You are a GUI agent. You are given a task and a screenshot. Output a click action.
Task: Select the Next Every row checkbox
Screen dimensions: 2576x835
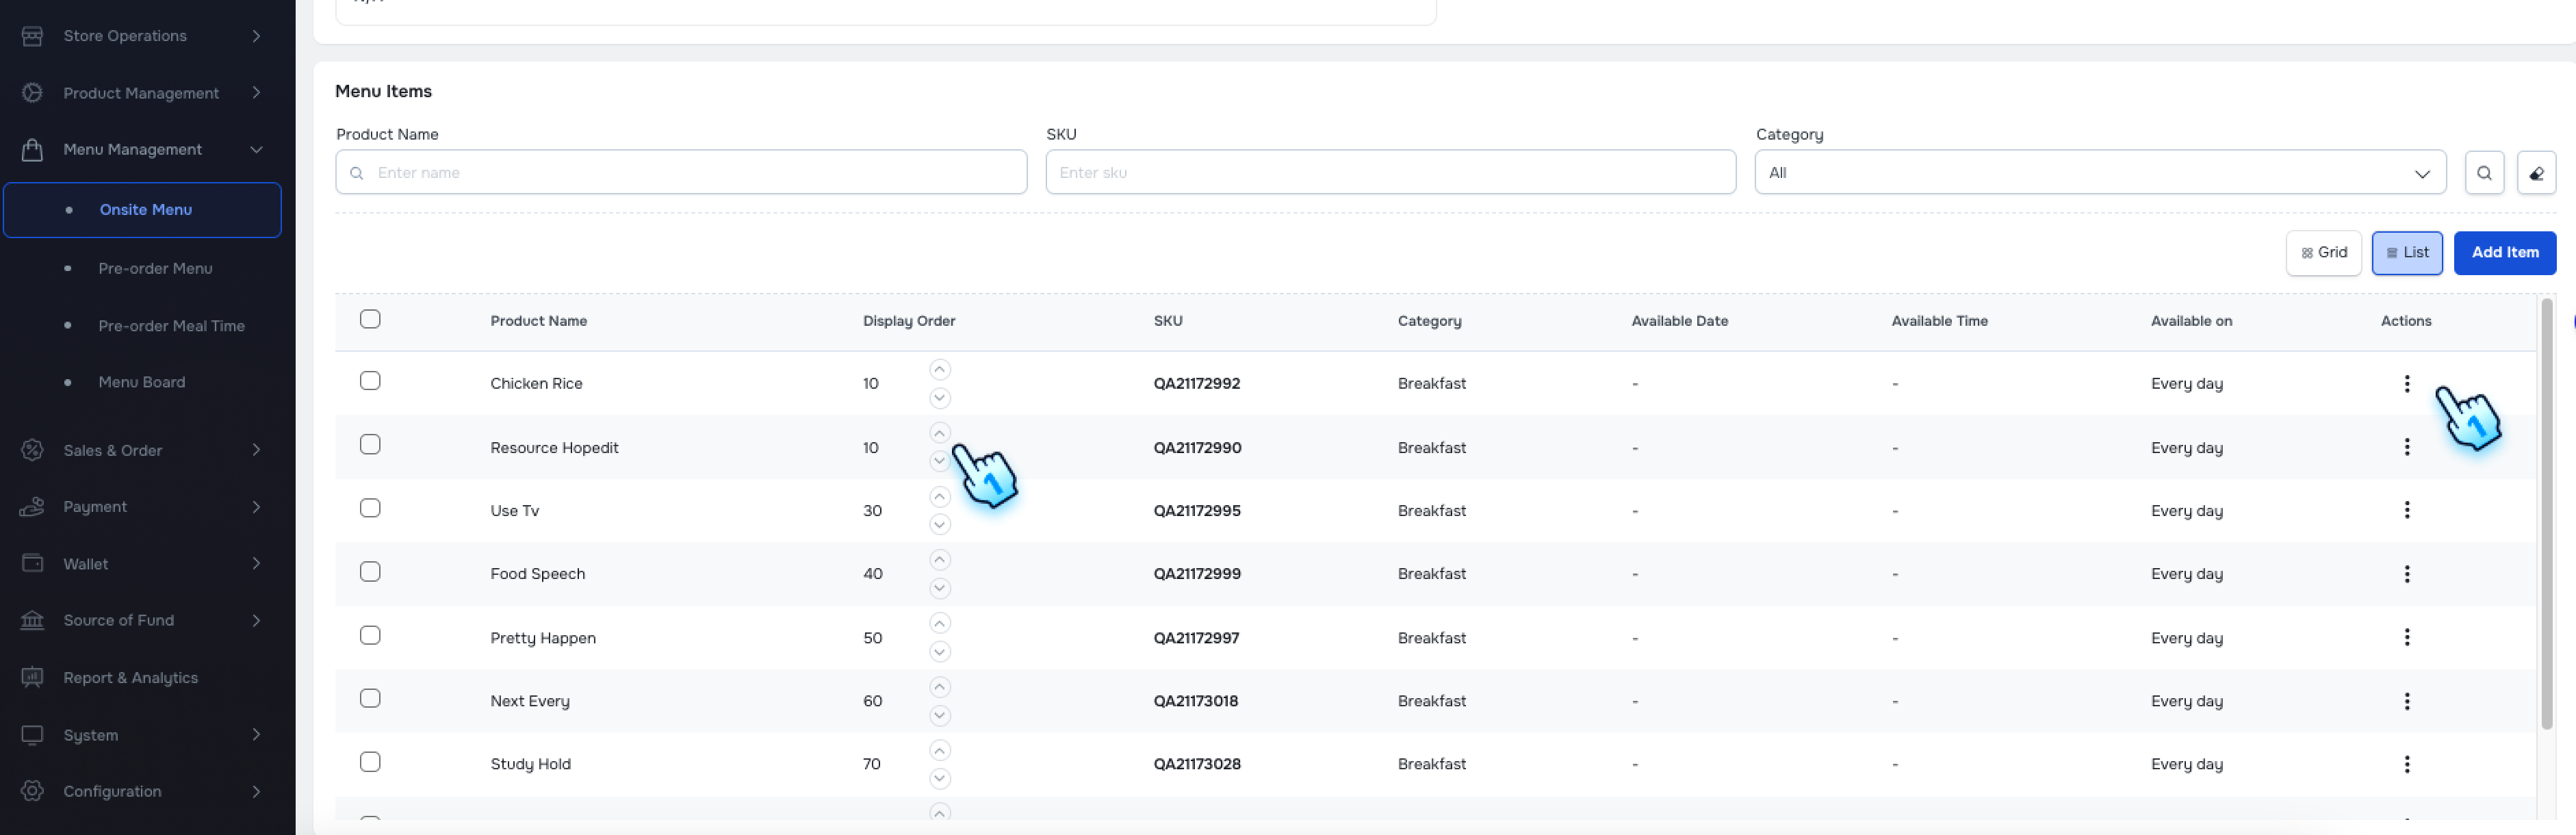coord(370,699)
